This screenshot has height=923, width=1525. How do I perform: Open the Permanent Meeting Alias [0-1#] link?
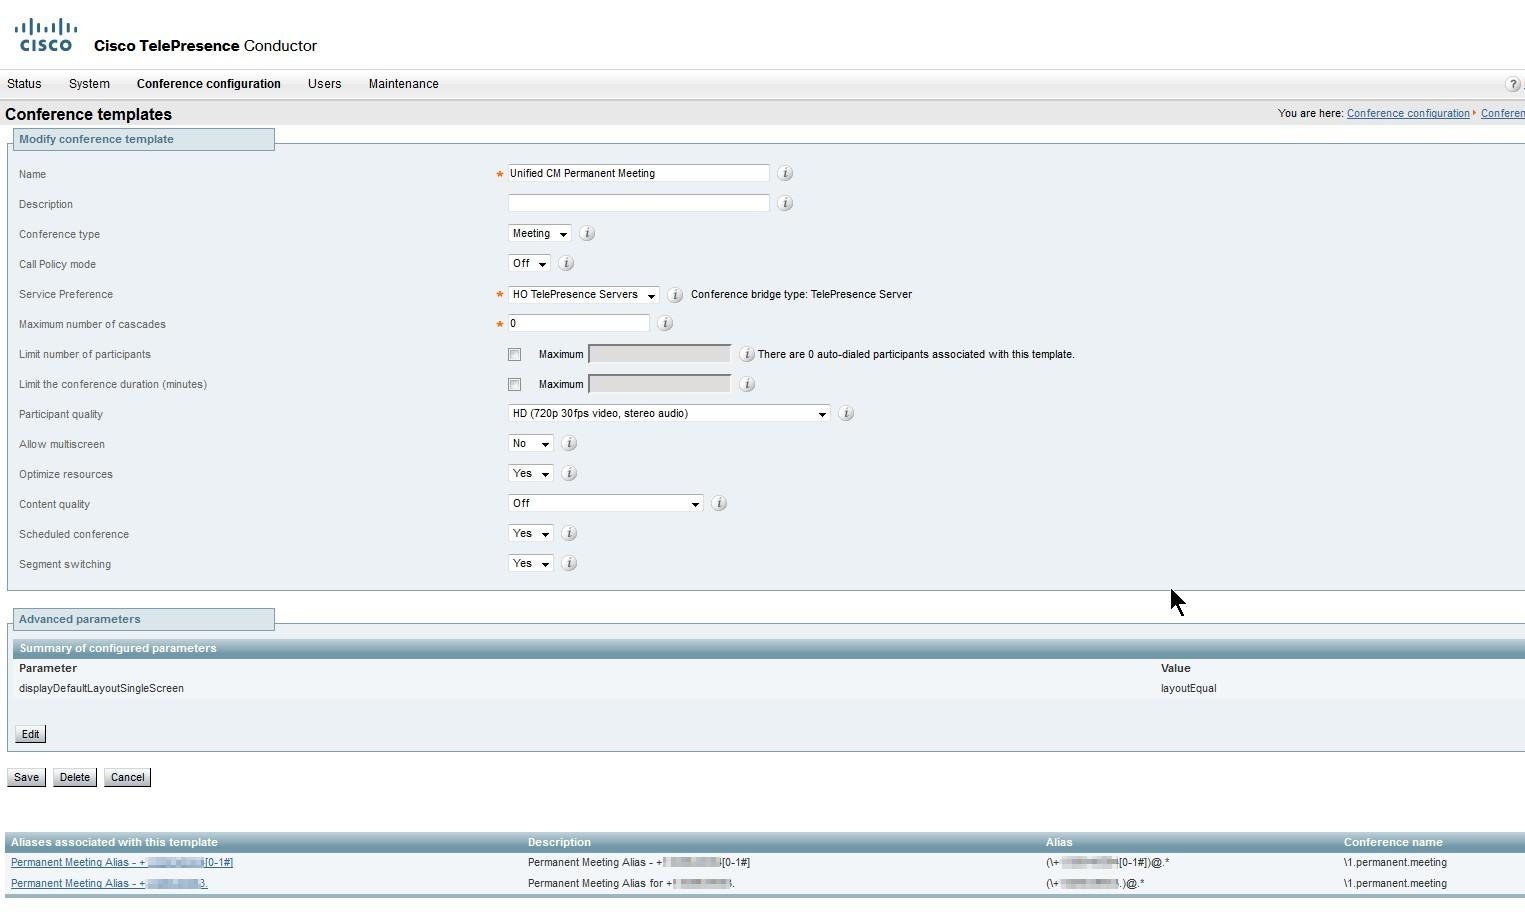[x=122, y=863]
